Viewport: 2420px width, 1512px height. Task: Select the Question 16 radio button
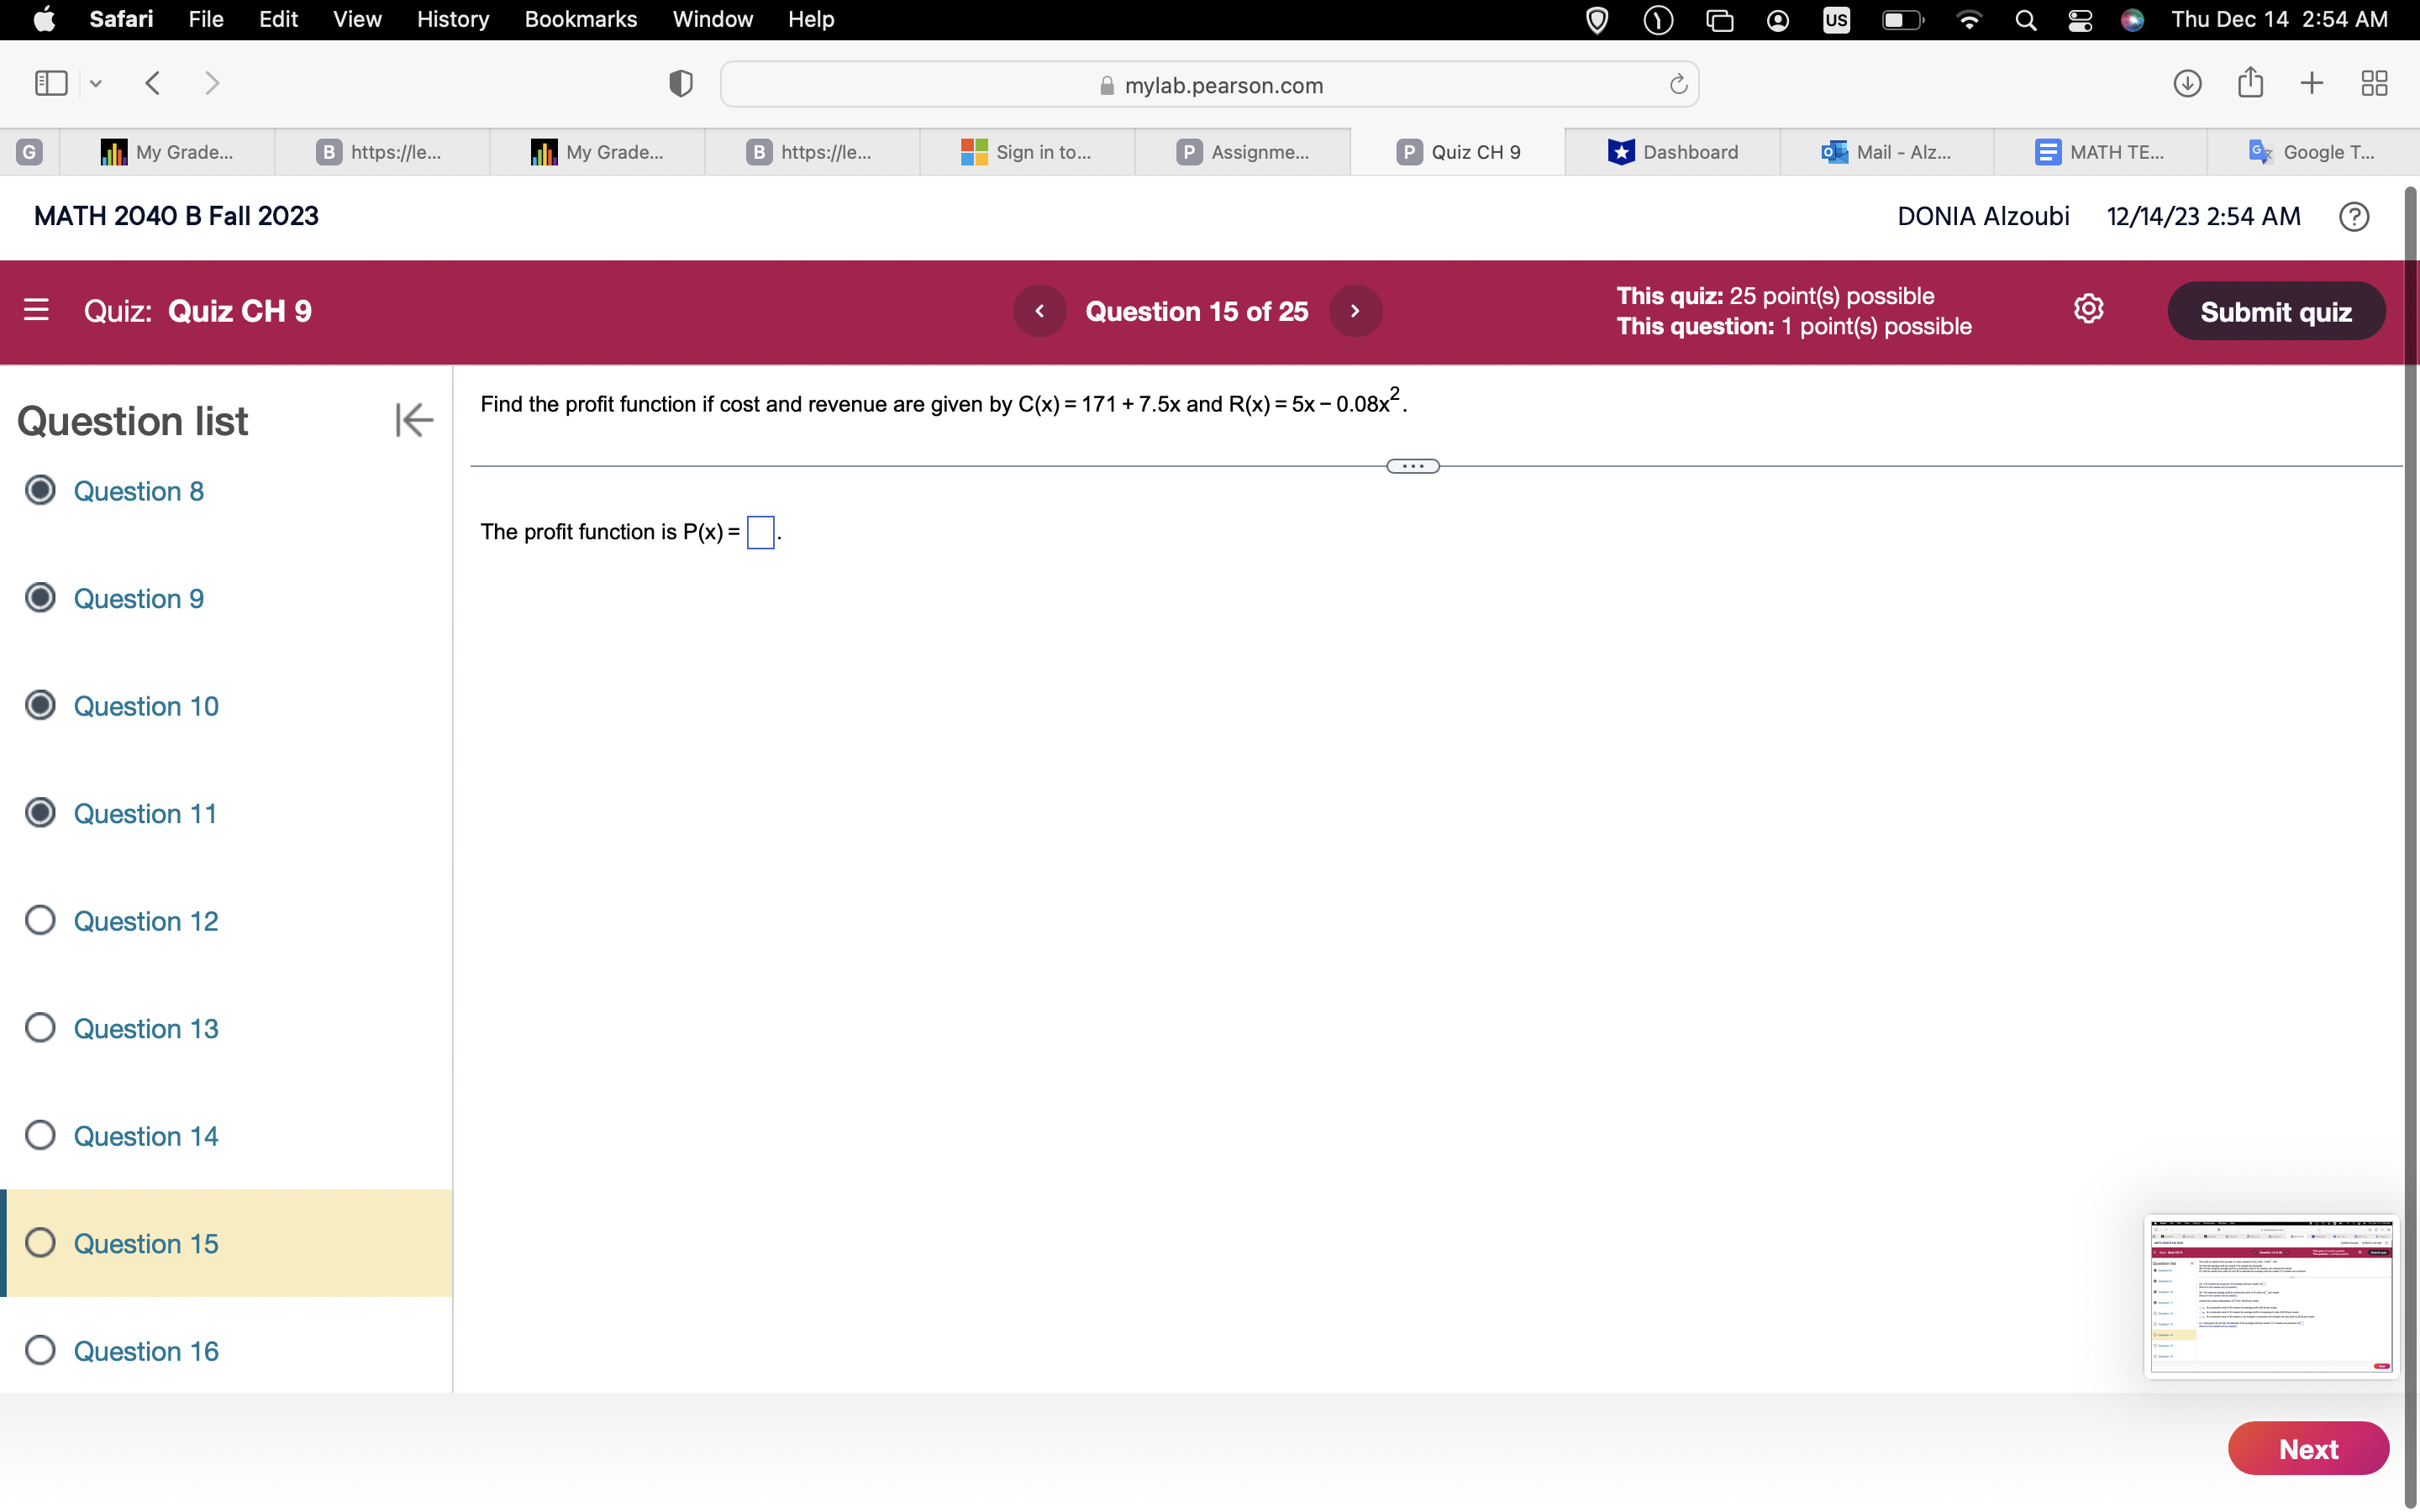pos(40,1350)
